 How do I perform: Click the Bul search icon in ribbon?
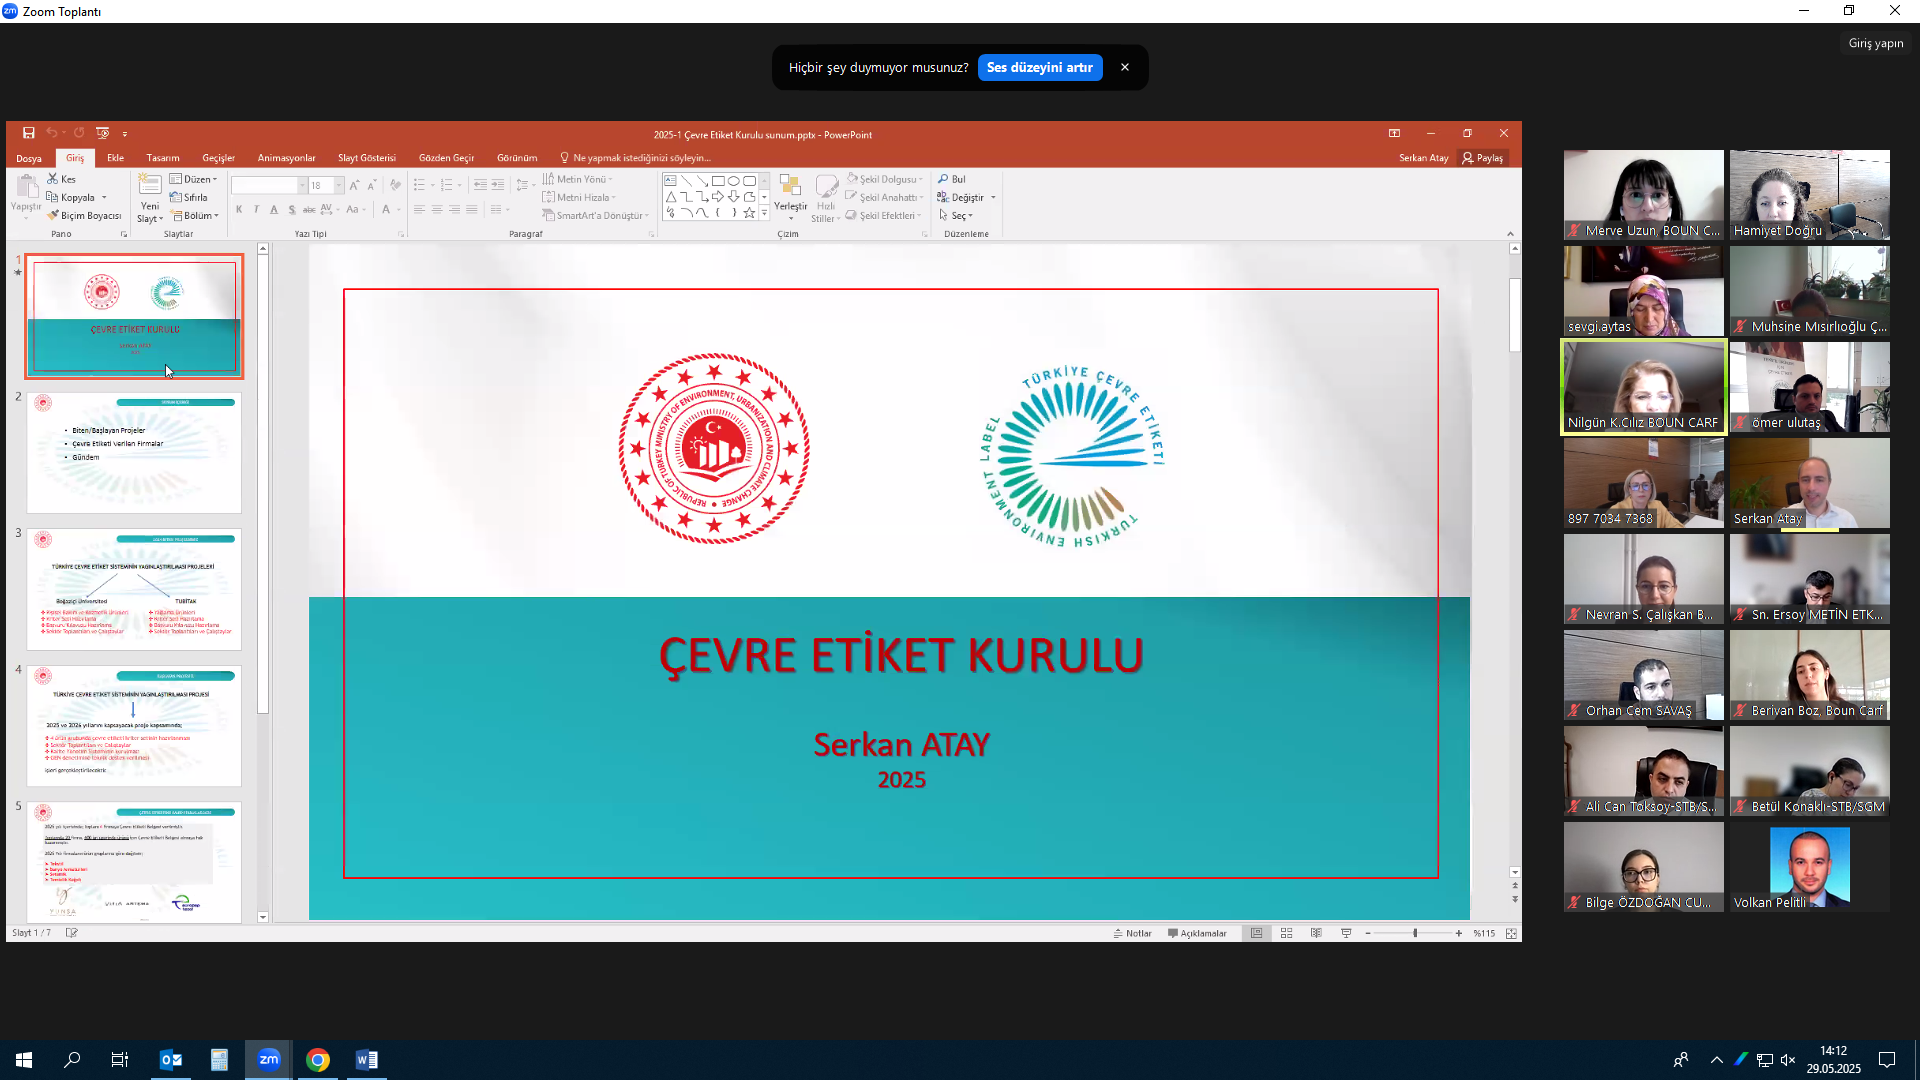[x=943, y=179]
